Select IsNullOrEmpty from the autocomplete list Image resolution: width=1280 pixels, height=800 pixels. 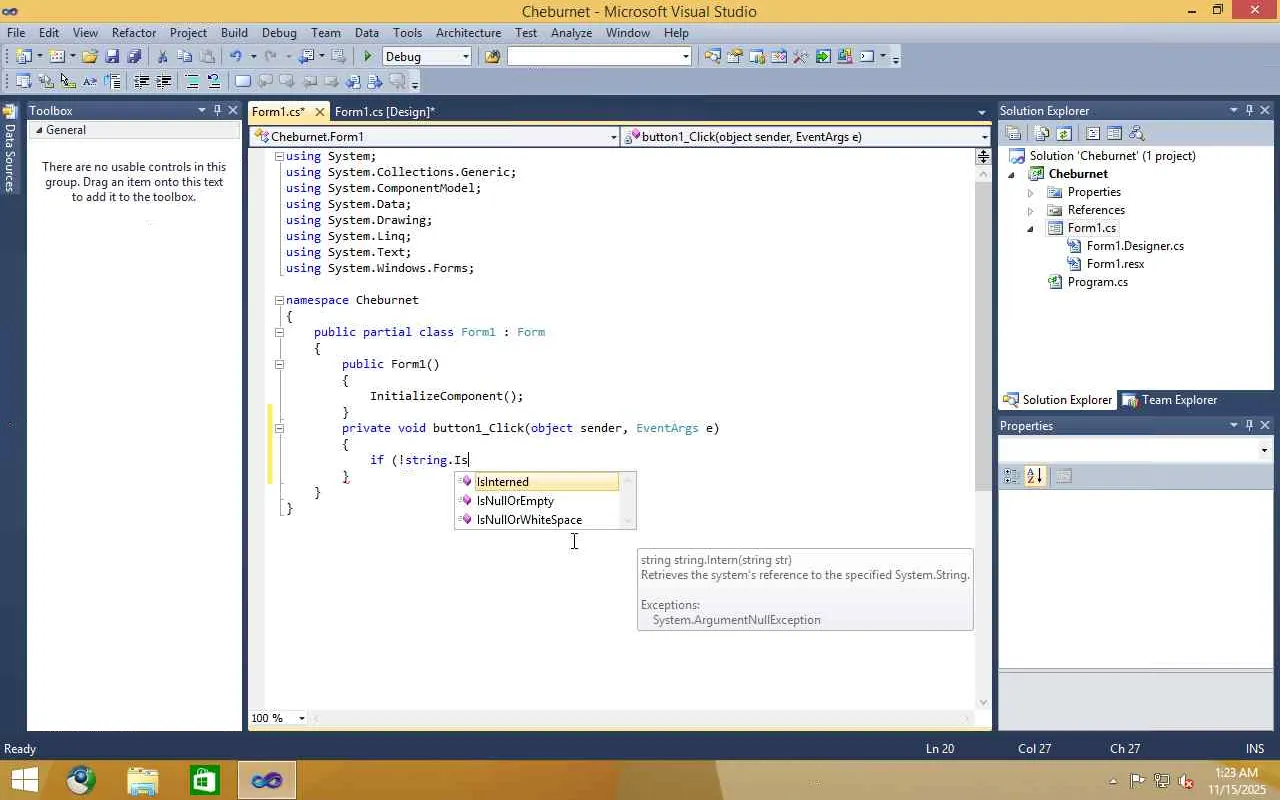click(515, 501)
